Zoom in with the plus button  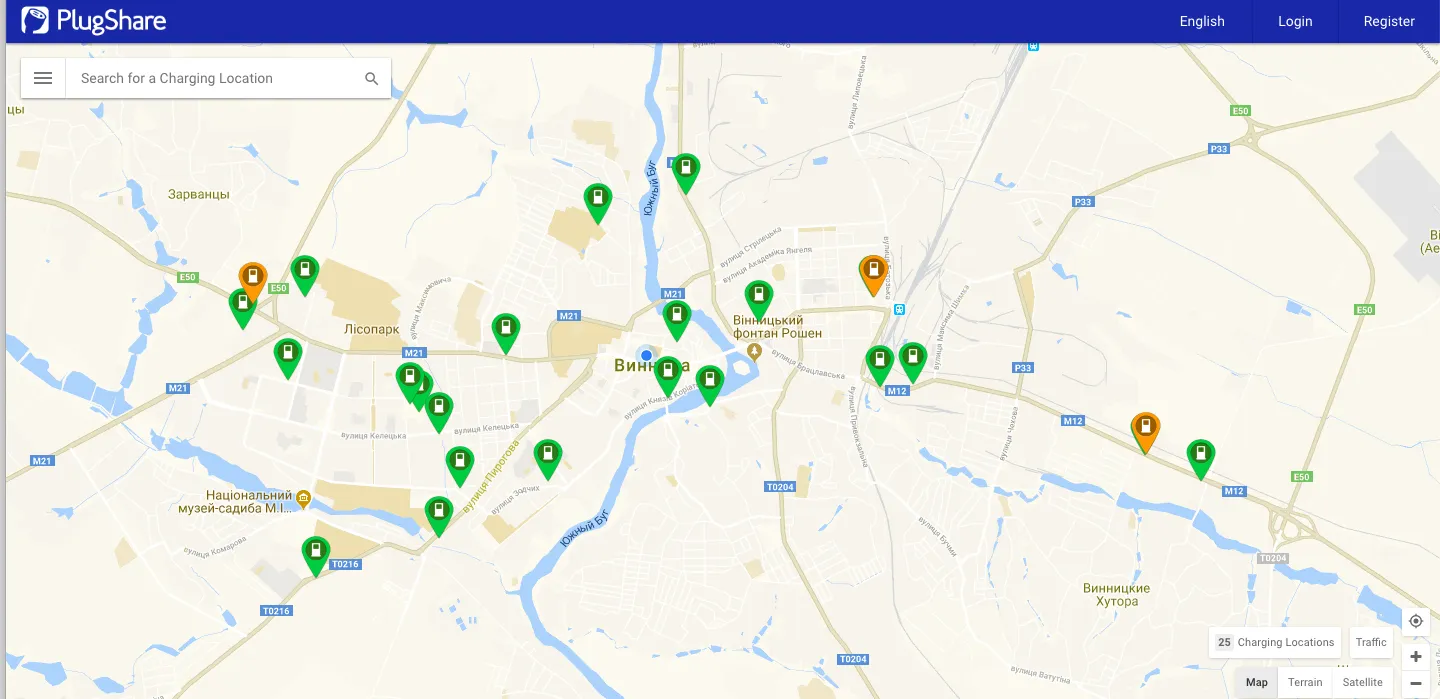click(1416, 657)
